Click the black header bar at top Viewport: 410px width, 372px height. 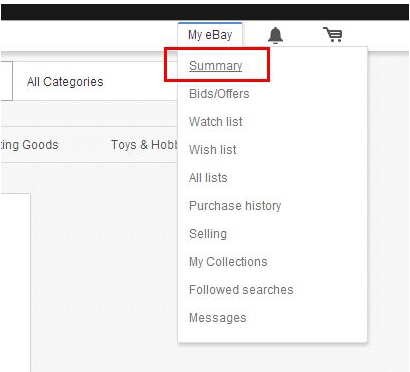[205, 12]
